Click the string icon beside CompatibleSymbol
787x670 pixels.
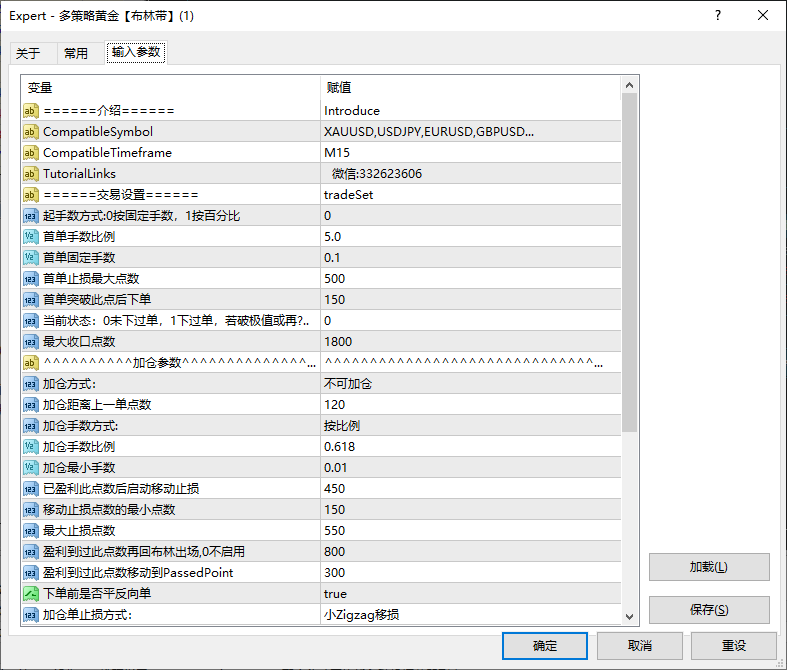[x=31, y=132]
